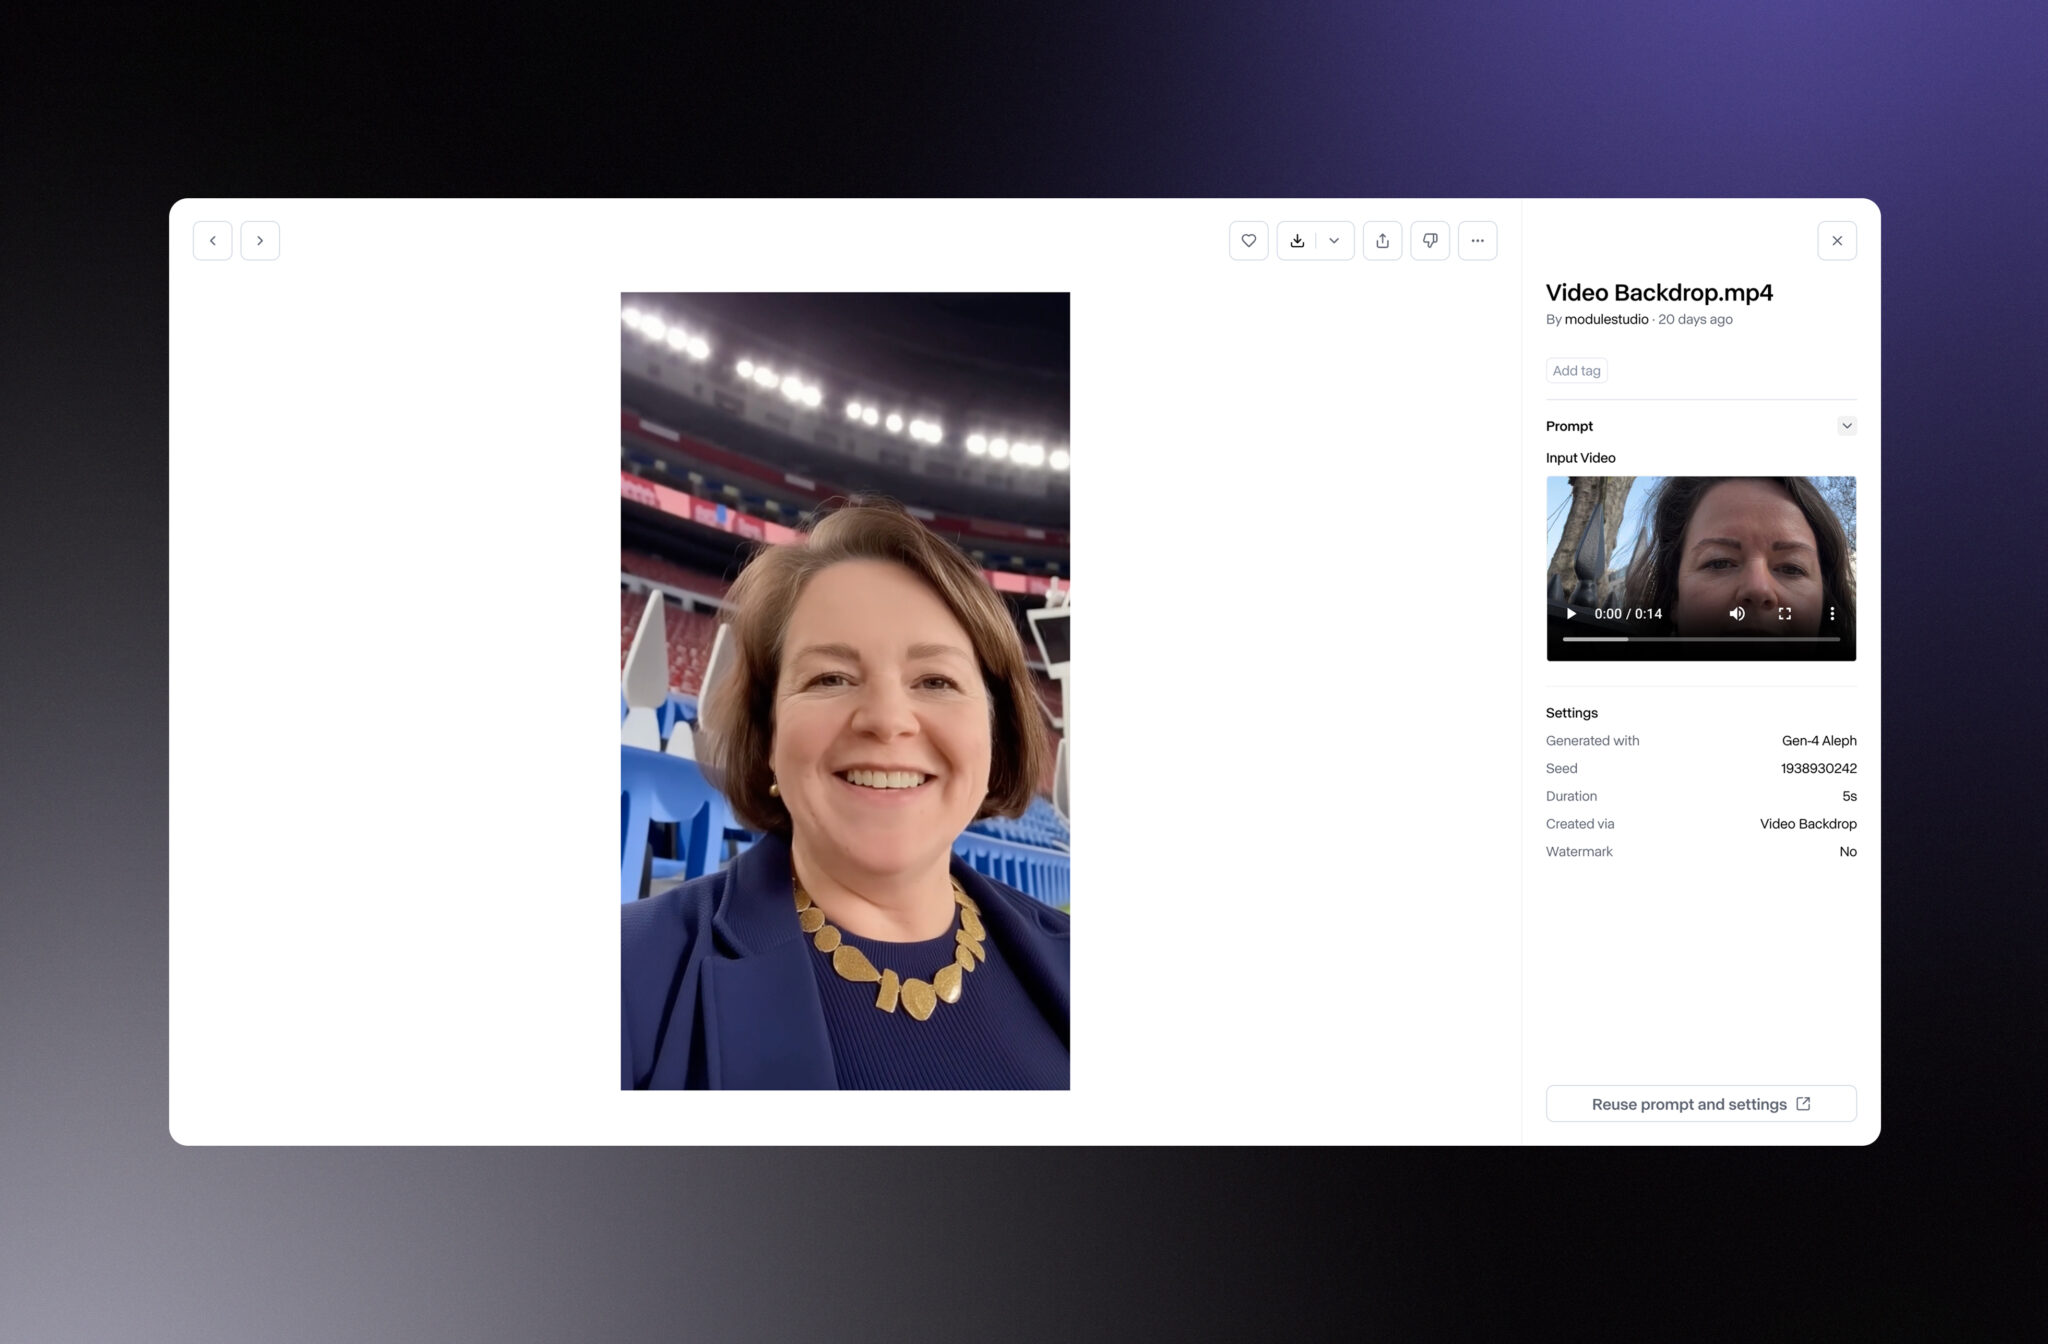Give thumbs down feedback
Image resolution: width=2048 pixels, height=1344 pixels.
coord(1430,241)
